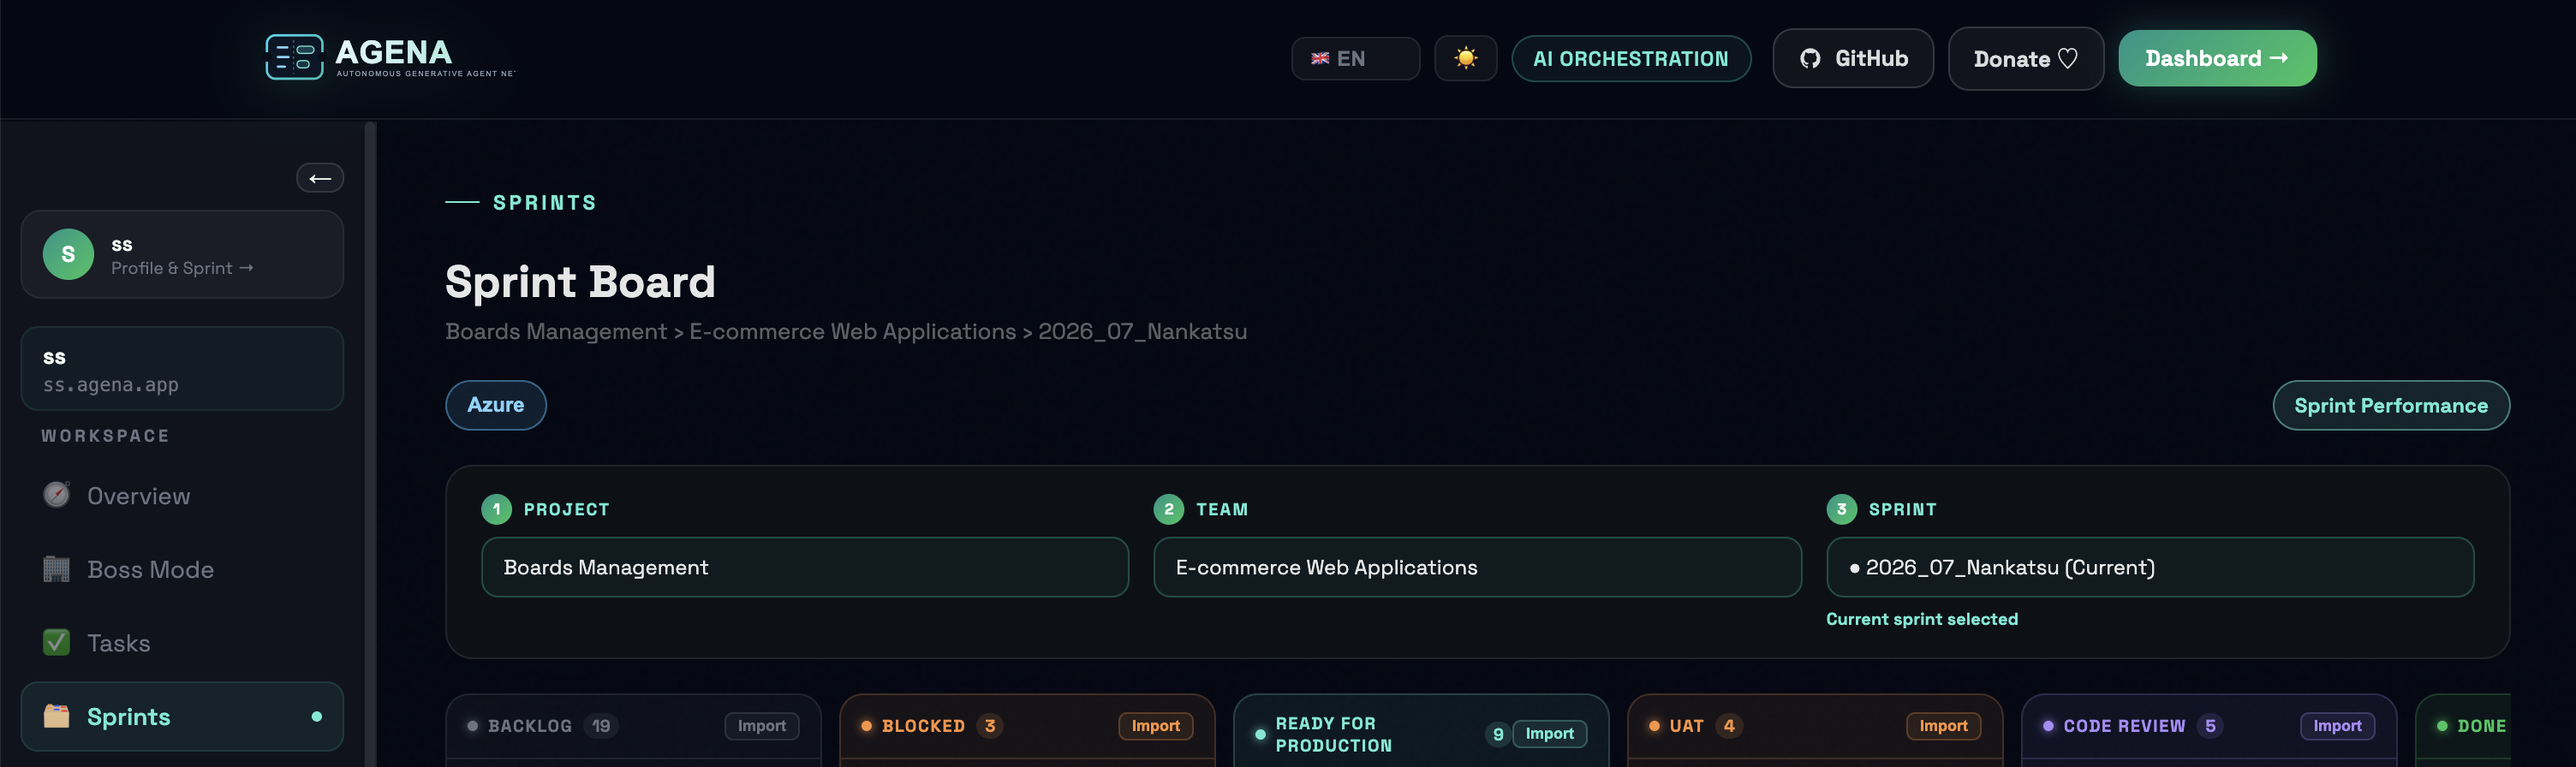2576x767 pixels.
Task: Click the AGENA logo icon
Action: [x=294, y=57]
